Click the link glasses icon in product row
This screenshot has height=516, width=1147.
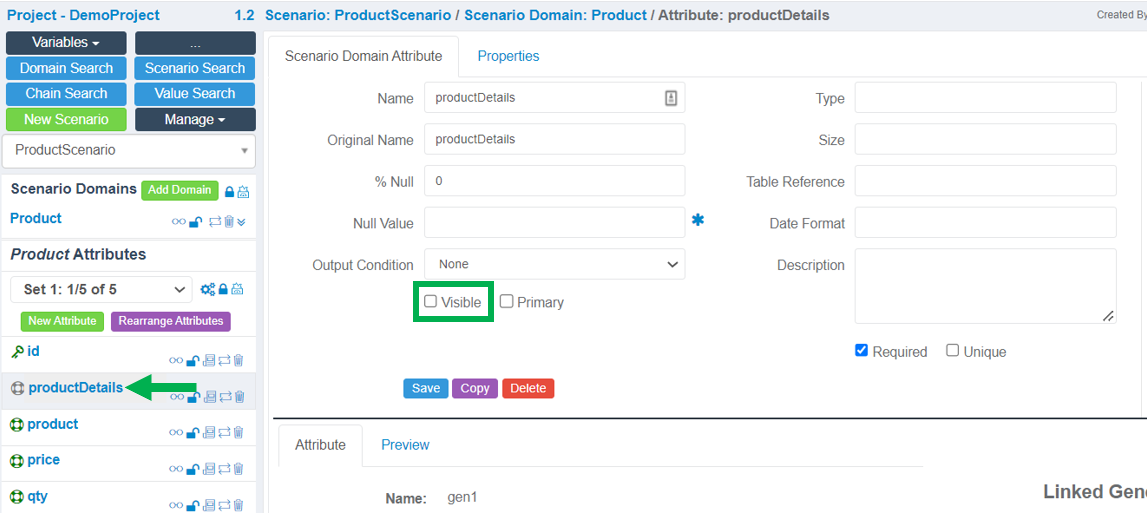(176, 433)
